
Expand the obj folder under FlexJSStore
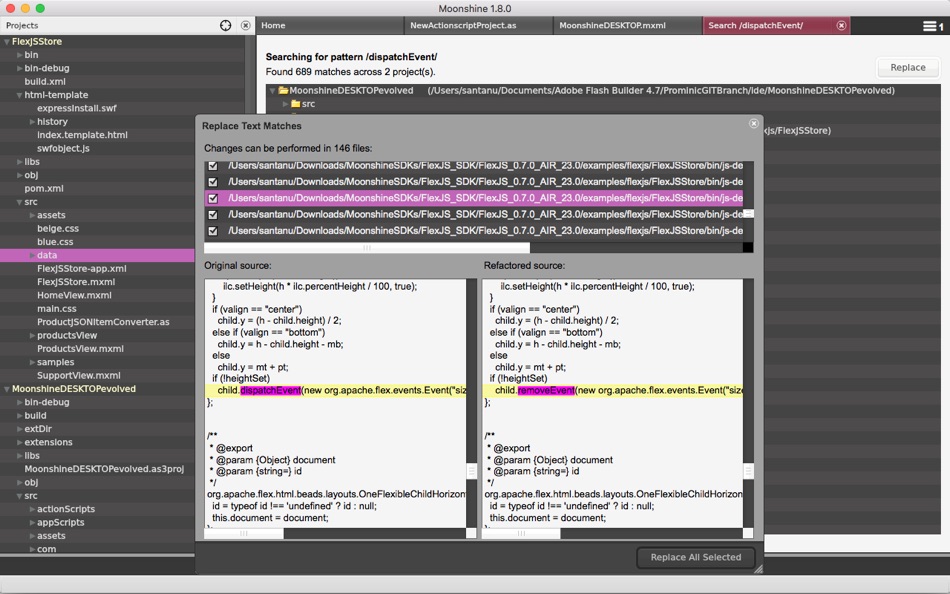click(19, 175)
